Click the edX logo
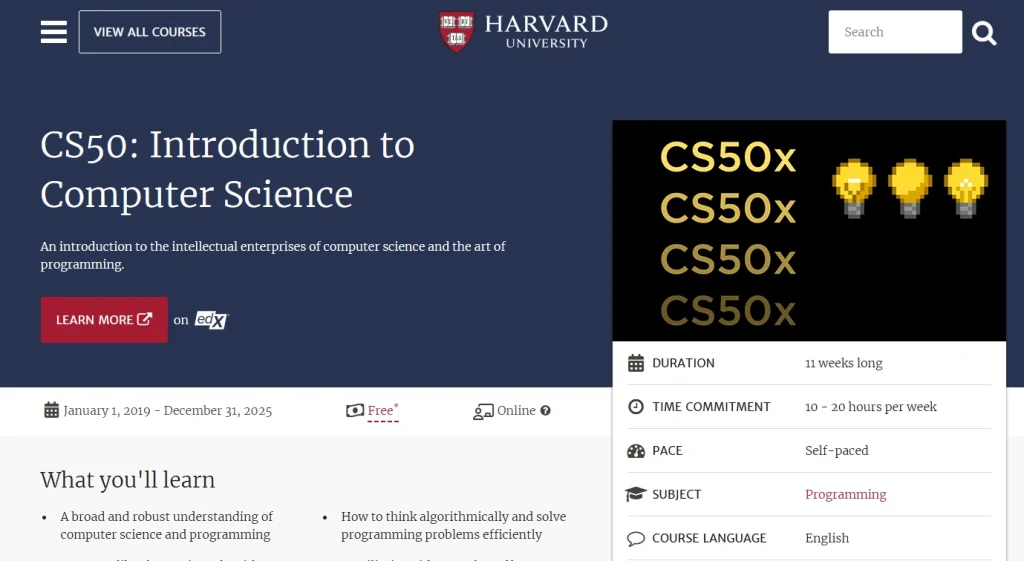The height and width of the screenshot is (561, 1024). [x=211, y=320]
